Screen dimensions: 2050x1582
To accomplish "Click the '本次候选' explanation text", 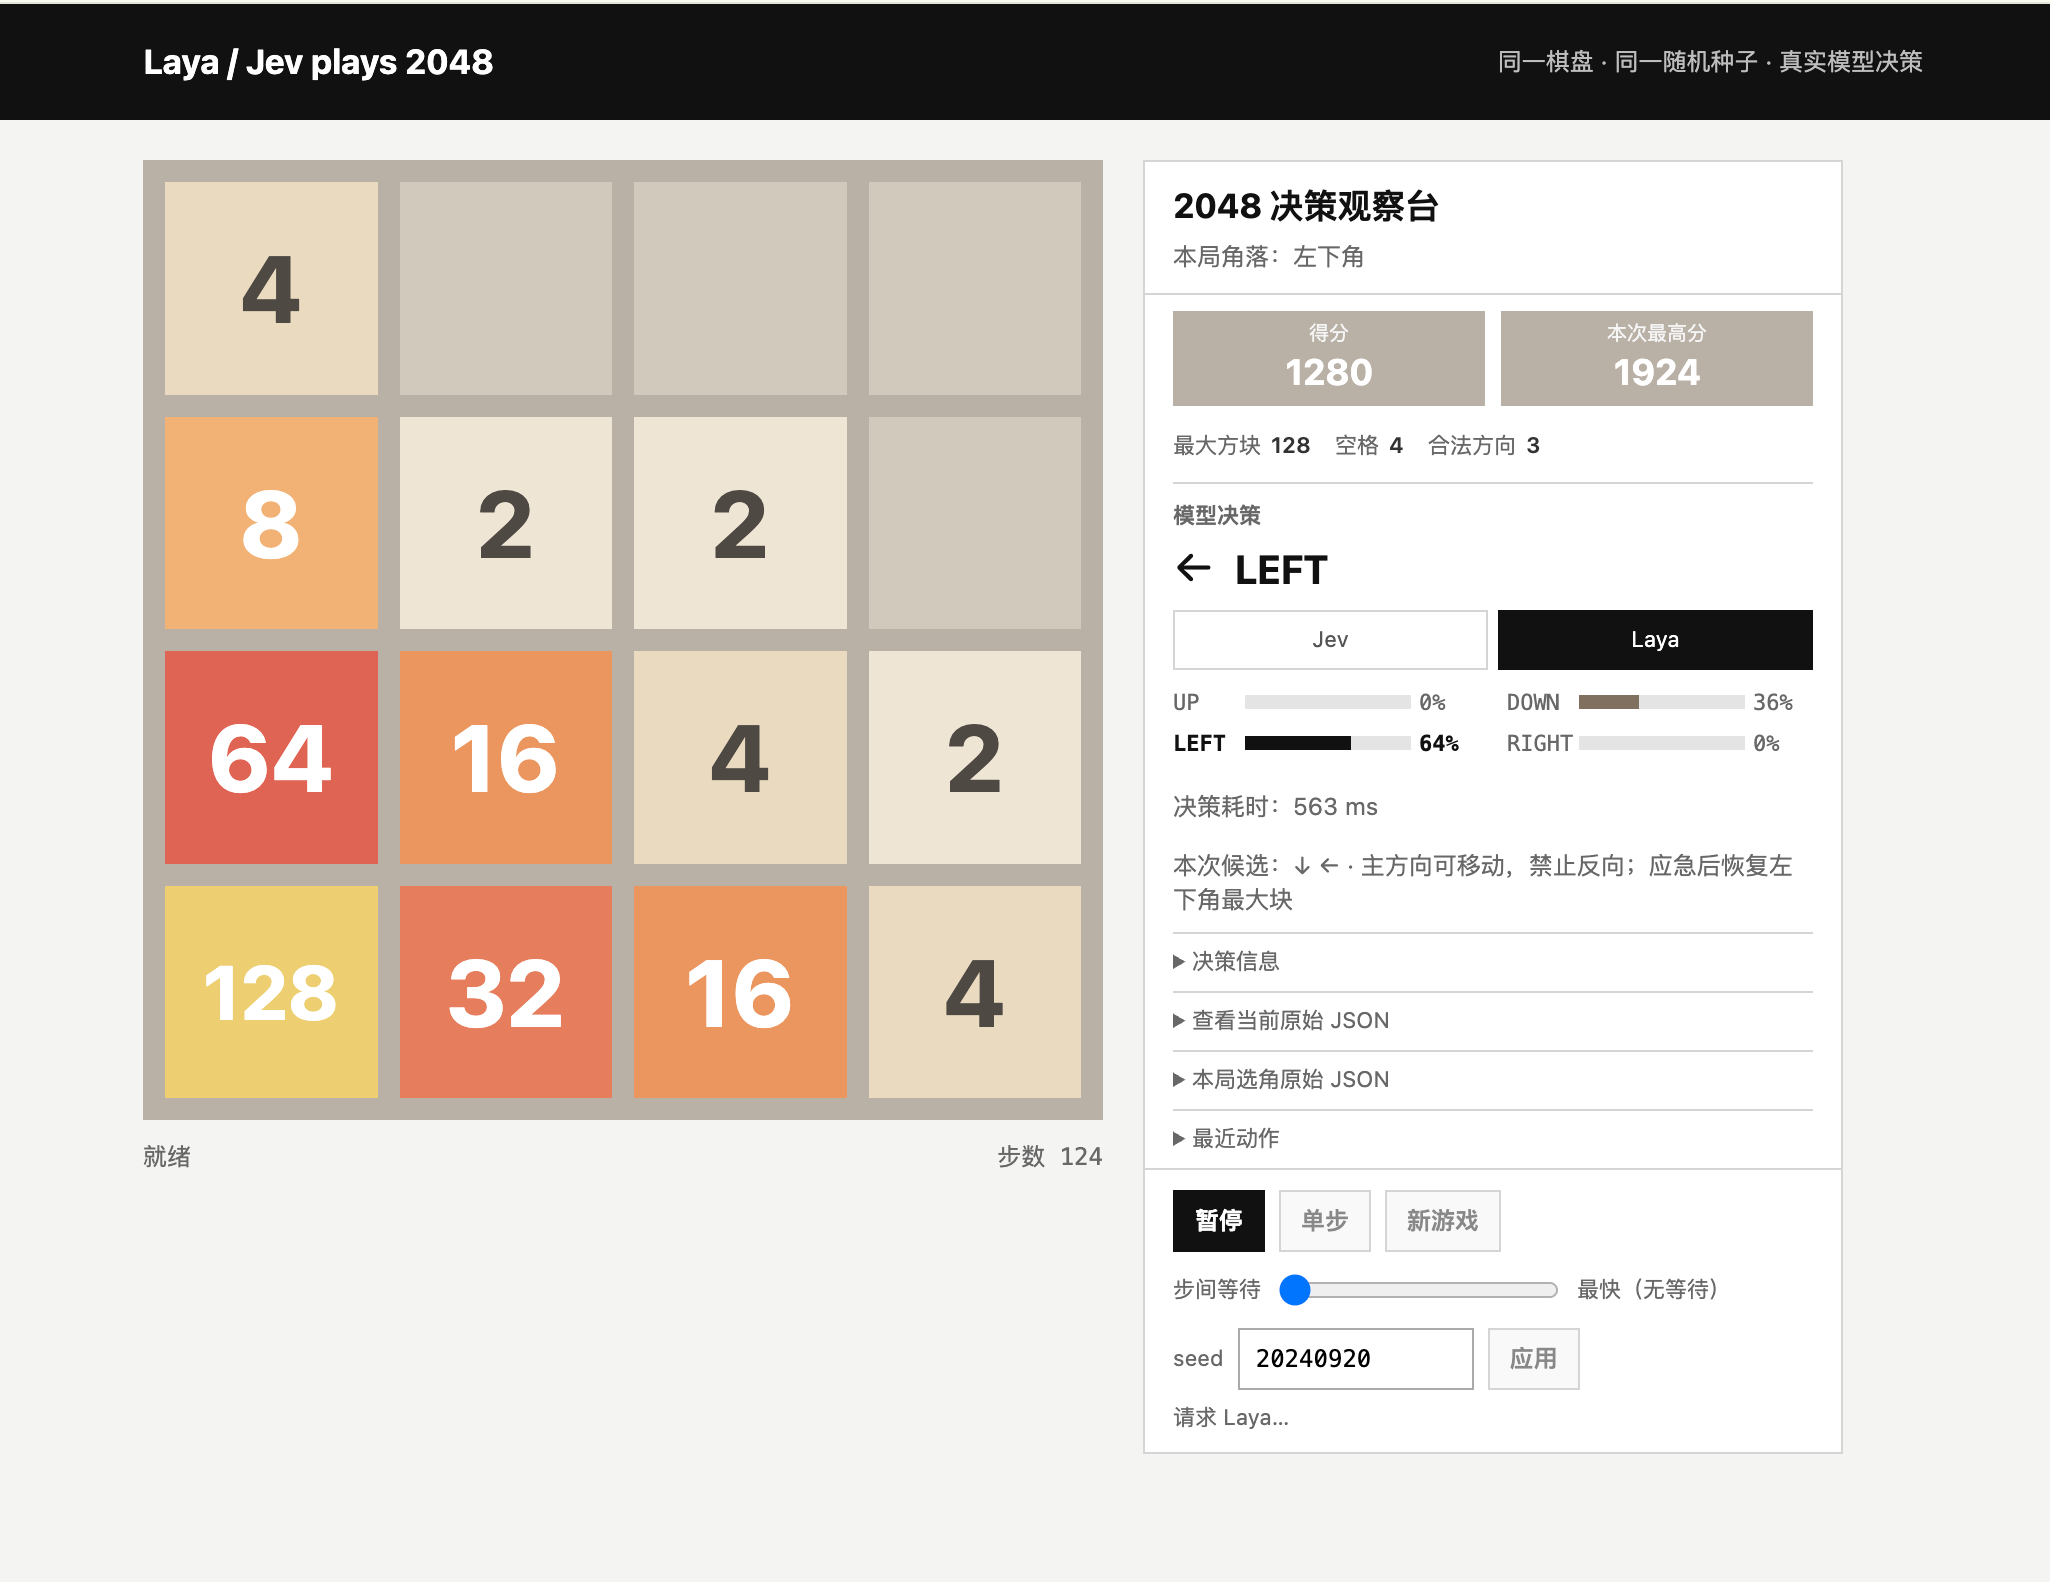I will coord(1483,882).
